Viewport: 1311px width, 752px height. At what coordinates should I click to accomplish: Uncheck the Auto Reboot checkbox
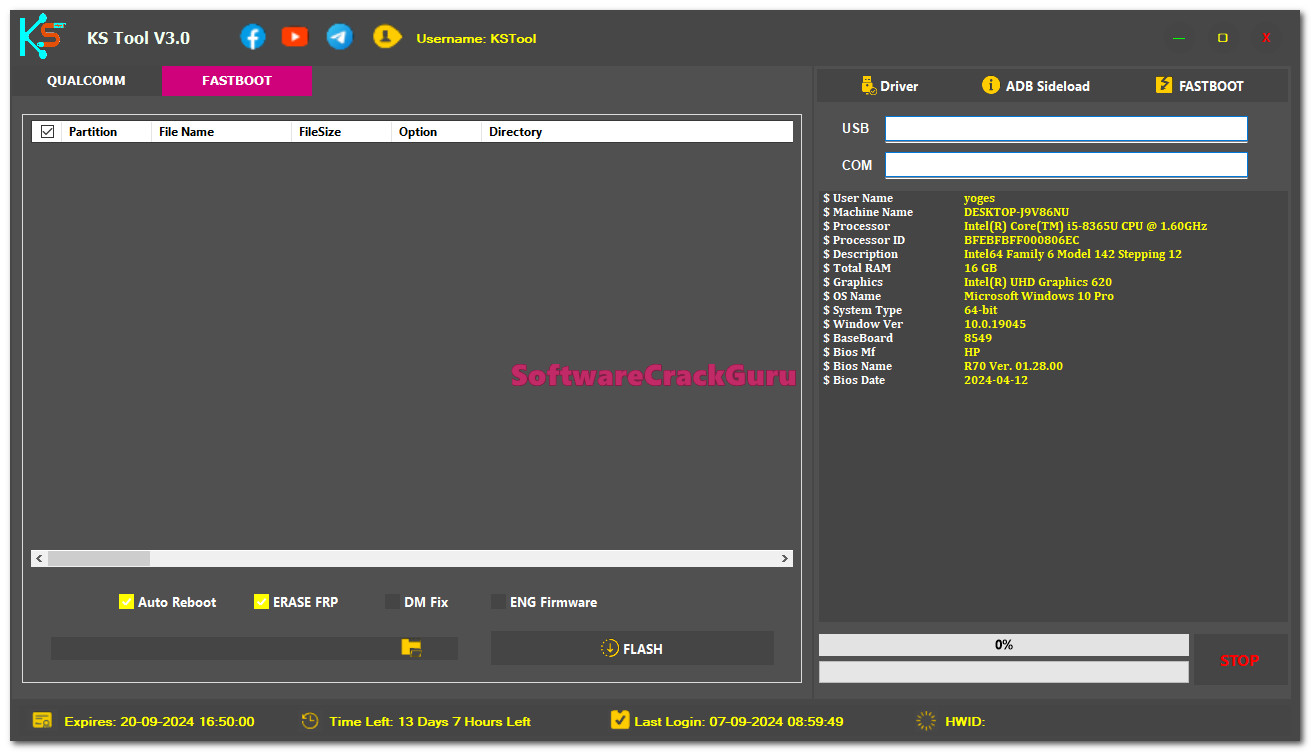[126, 602]
